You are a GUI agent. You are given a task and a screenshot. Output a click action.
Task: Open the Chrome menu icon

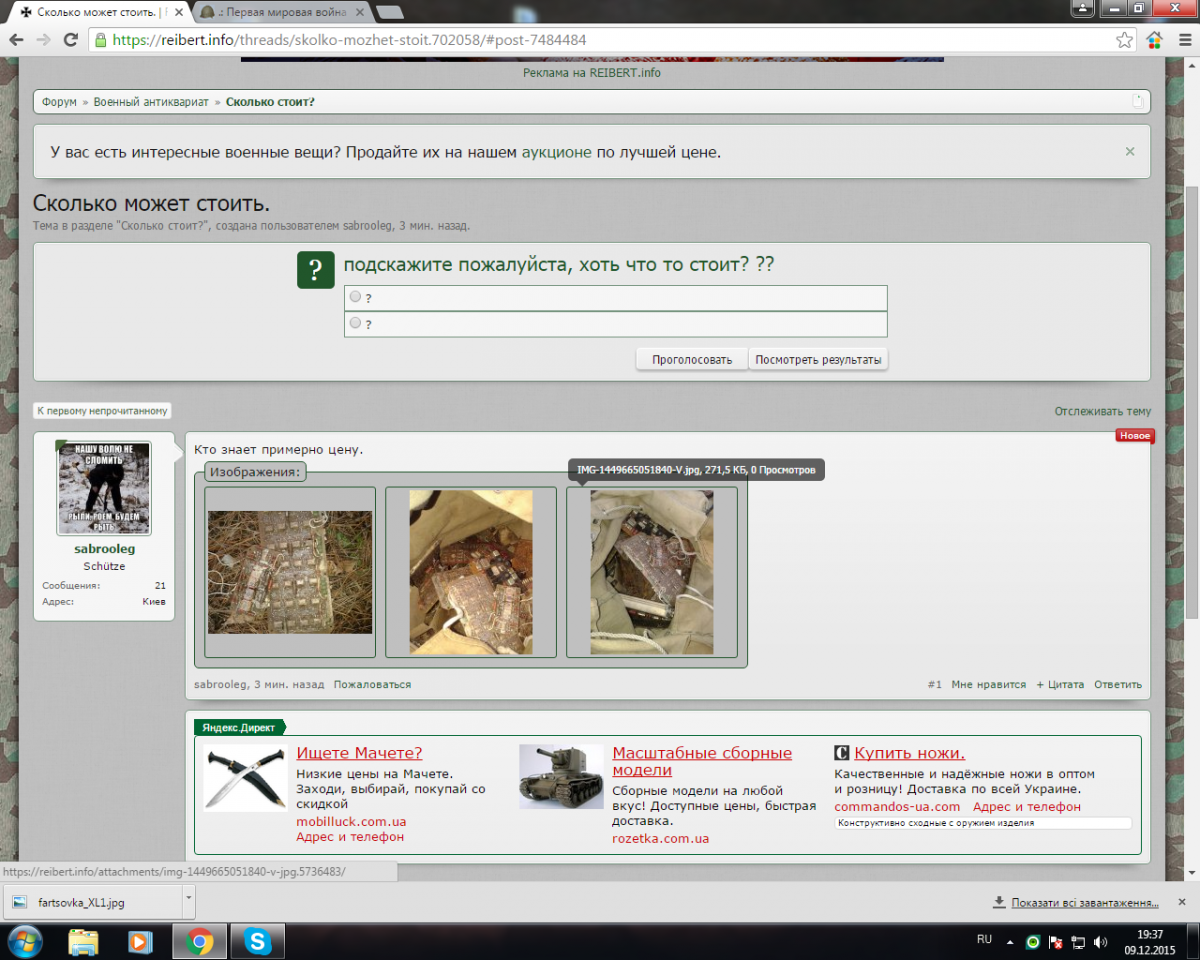click(x=1182, y=40)
